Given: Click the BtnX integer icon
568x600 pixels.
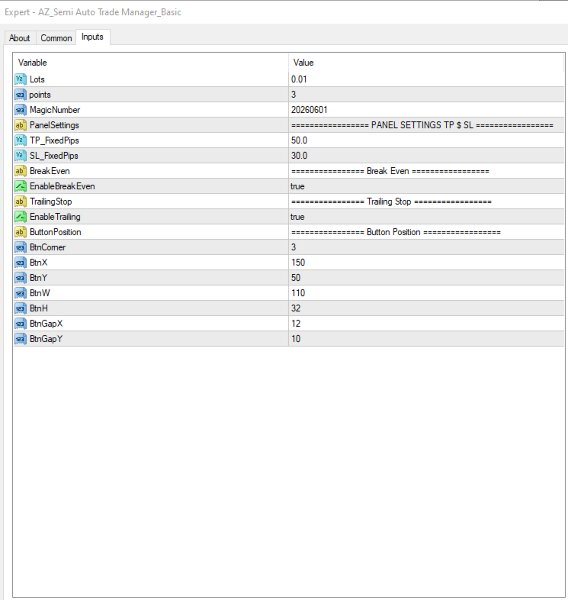Looking at the screenshot, I should 20,262.
